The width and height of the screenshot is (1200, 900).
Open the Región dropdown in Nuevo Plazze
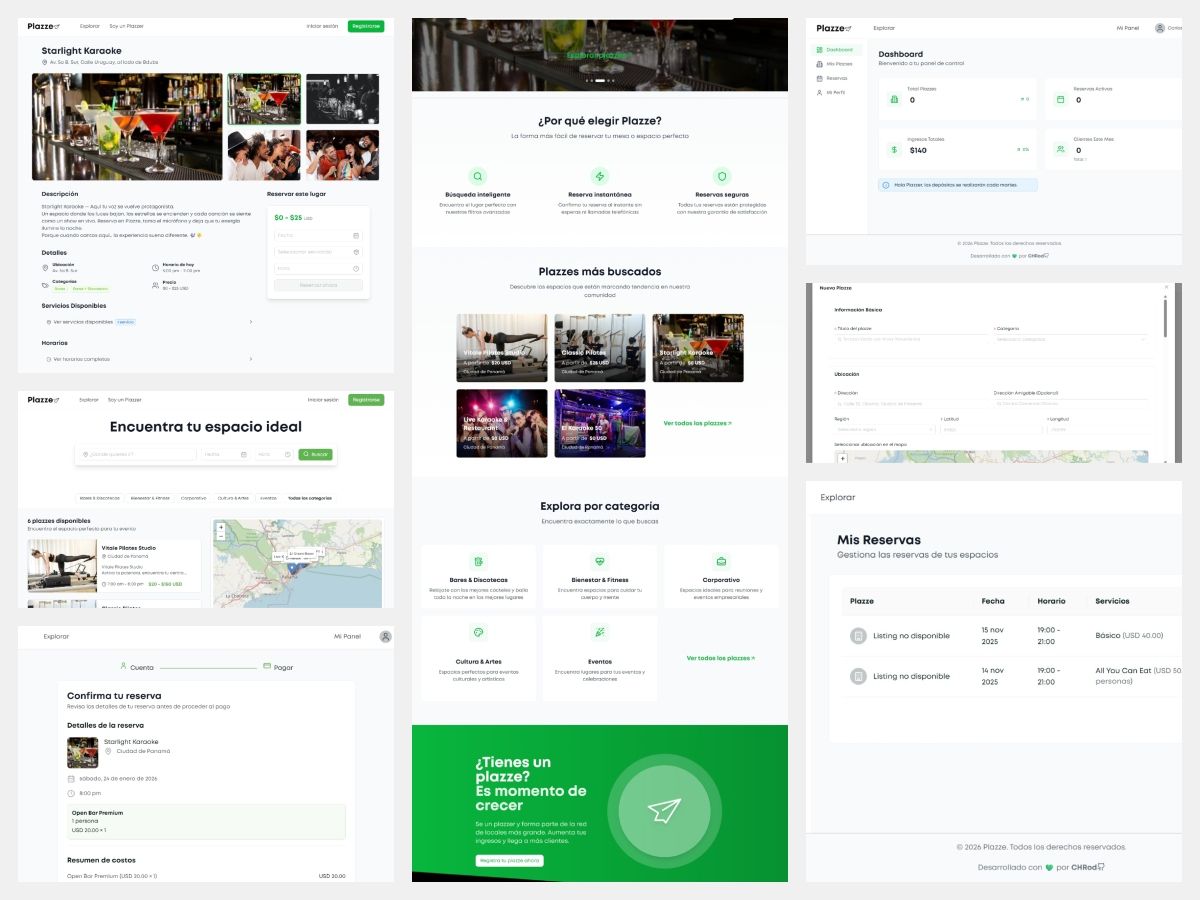click(884, 429)
